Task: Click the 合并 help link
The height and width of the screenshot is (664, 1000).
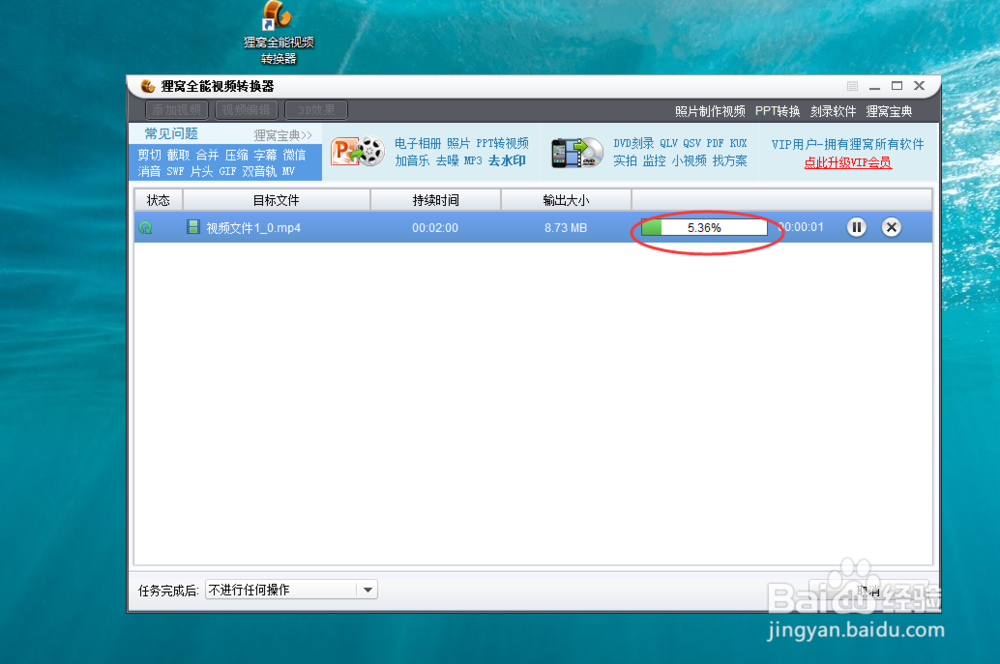Action: coord(207,155)
